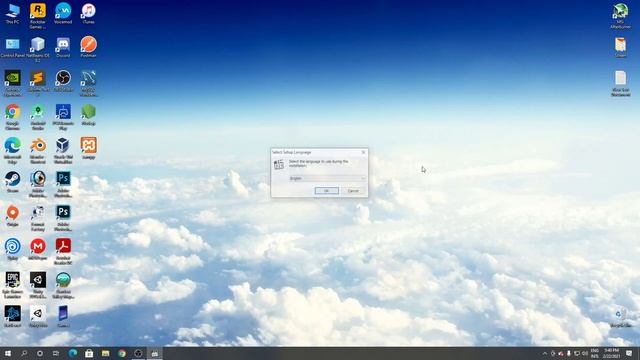Screen dimensions: 640x360
Task: Open the volume control in system tray
Action: pyautogui.click(x=585, y=353)
